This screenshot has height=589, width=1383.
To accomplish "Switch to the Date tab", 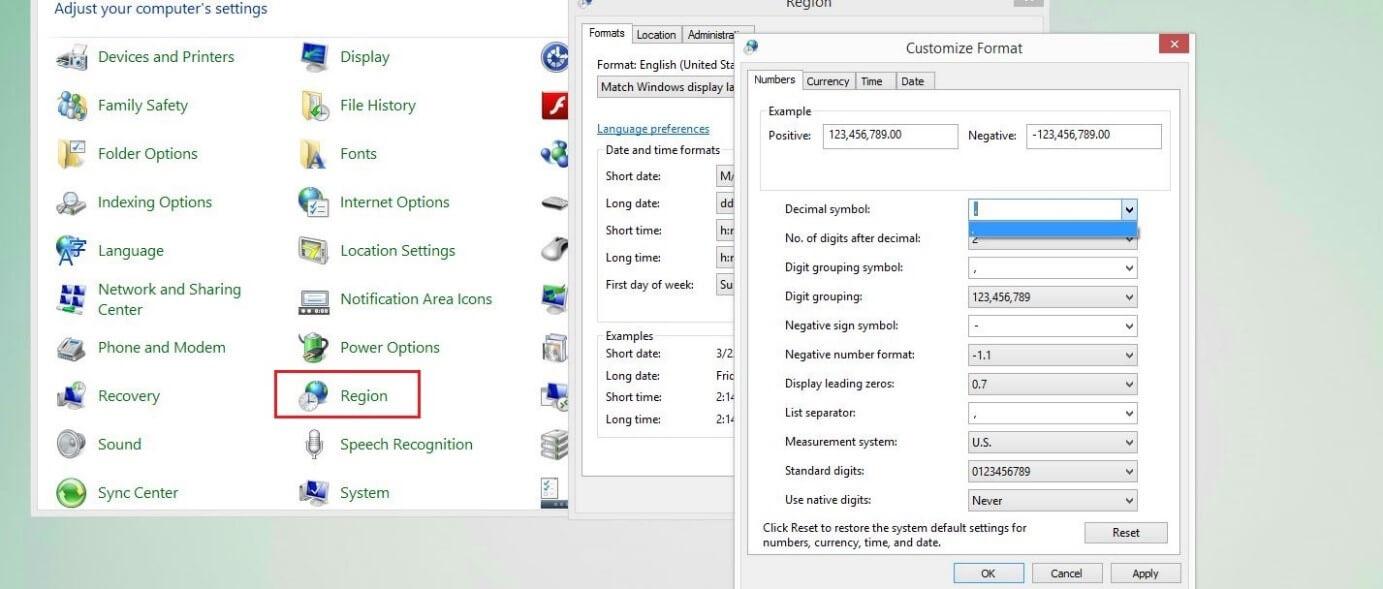I will (x=912, y=81).
